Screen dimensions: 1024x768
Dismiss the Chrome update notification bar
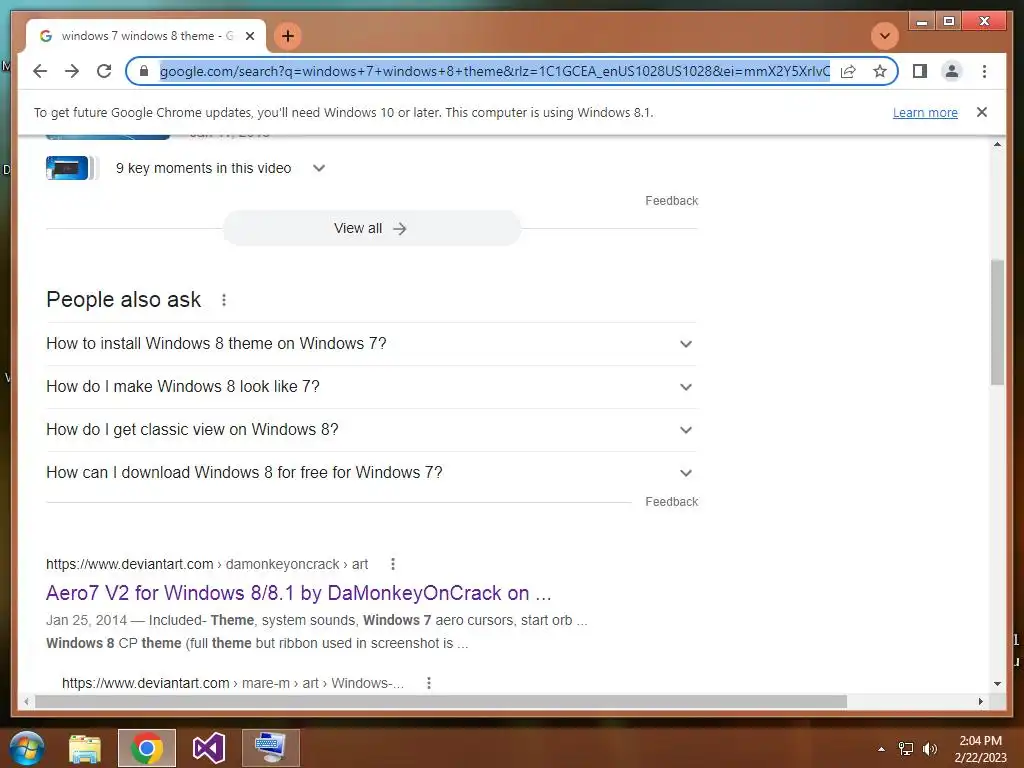point(982,112)
